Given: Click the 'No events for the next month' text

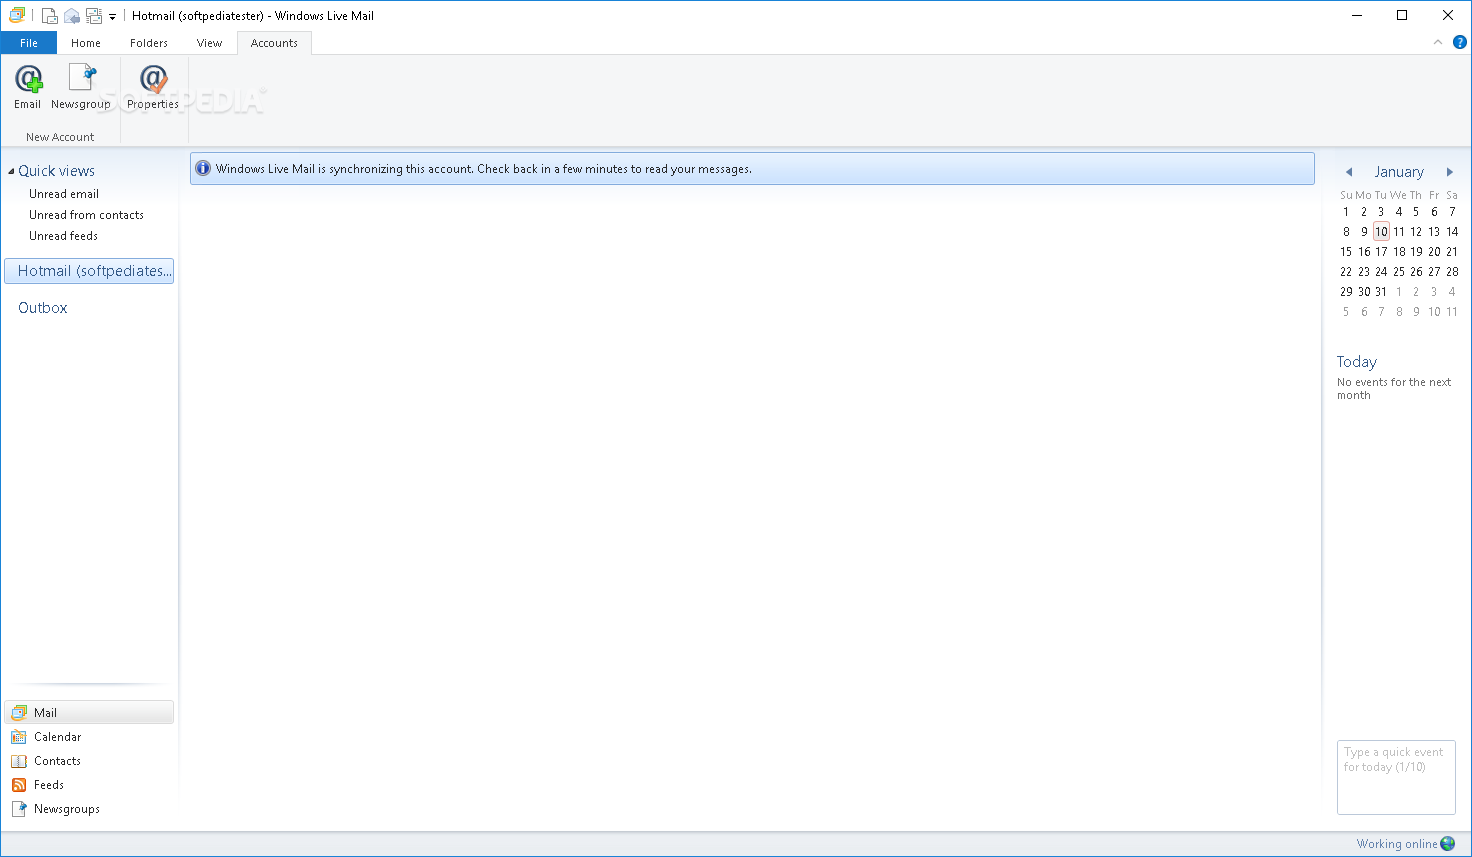Looking at the screenshot, I should click(x=1394, y=389).
